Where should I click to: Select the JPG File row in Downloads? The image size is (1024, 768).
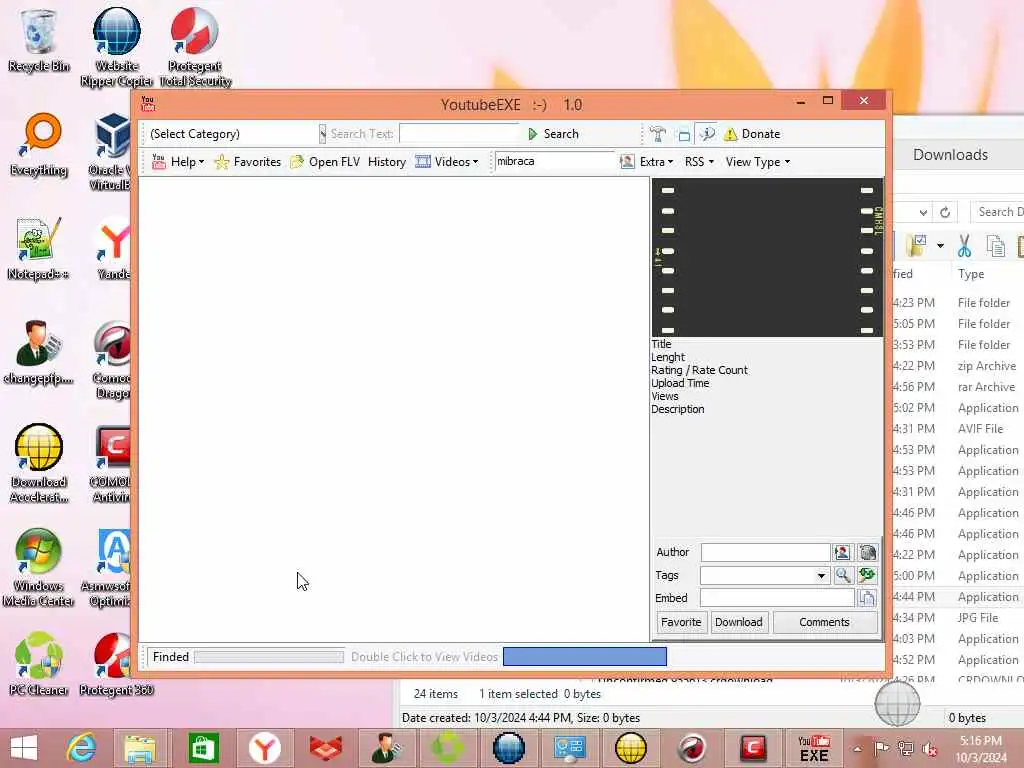958,618
